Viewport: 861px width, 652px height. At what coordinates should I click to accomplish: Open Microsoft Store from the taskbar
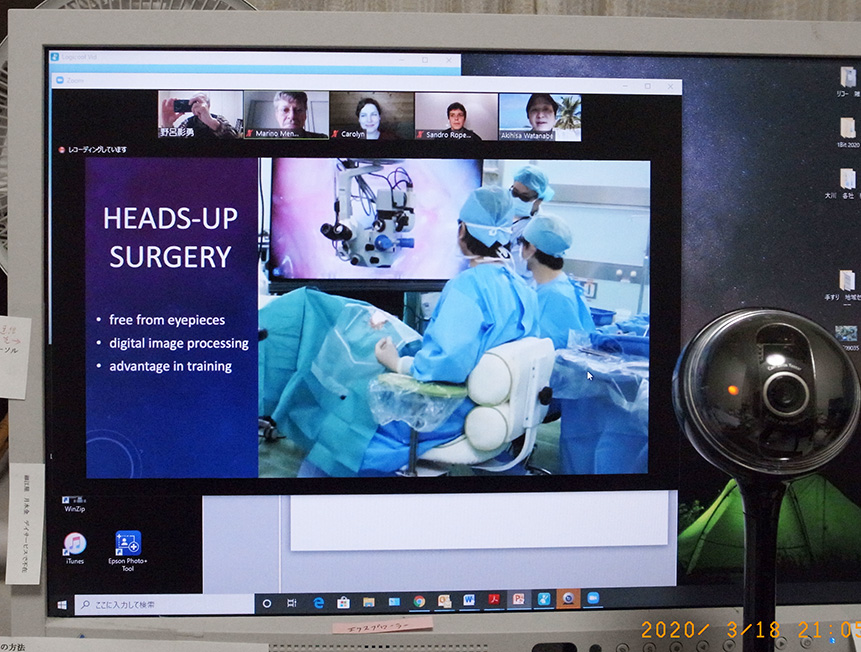(x=344, y=603)
